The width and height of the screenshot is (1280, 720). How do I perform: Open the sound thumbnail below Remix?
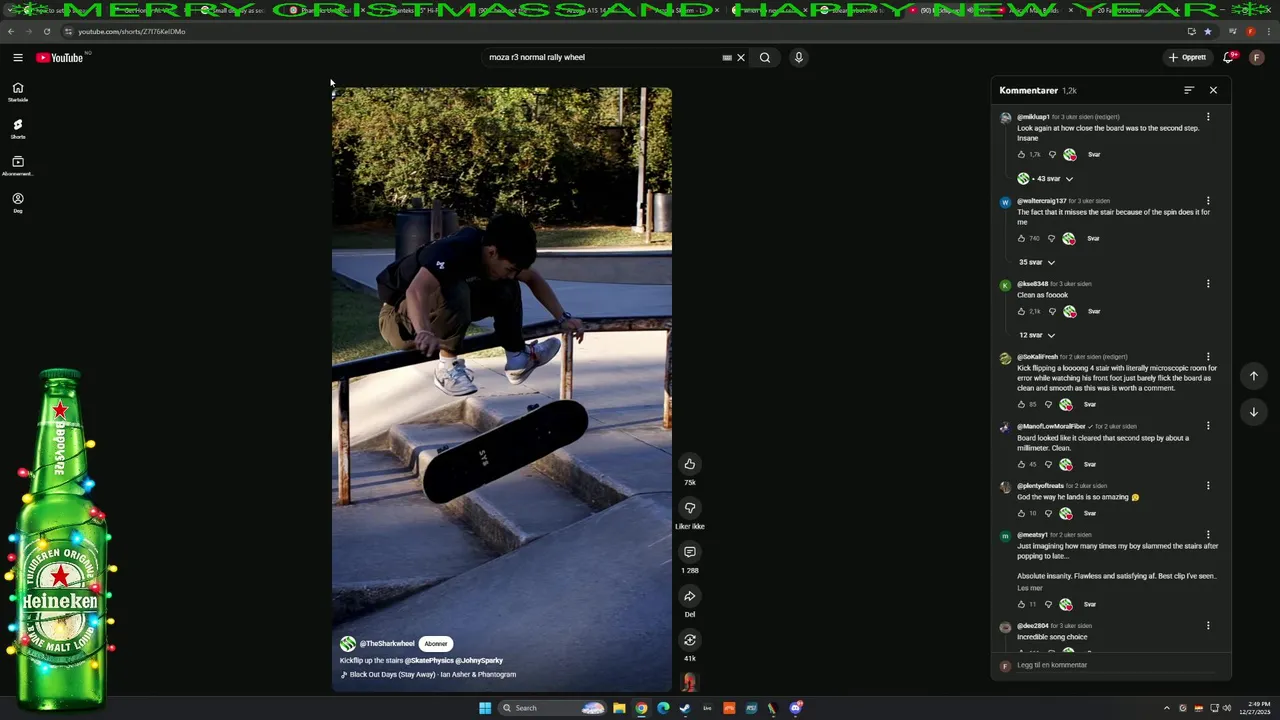click(689, 682)
